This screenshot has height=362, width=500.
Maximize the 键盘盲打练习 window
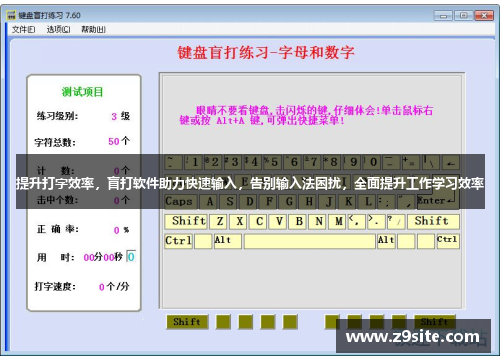(463, 15)
